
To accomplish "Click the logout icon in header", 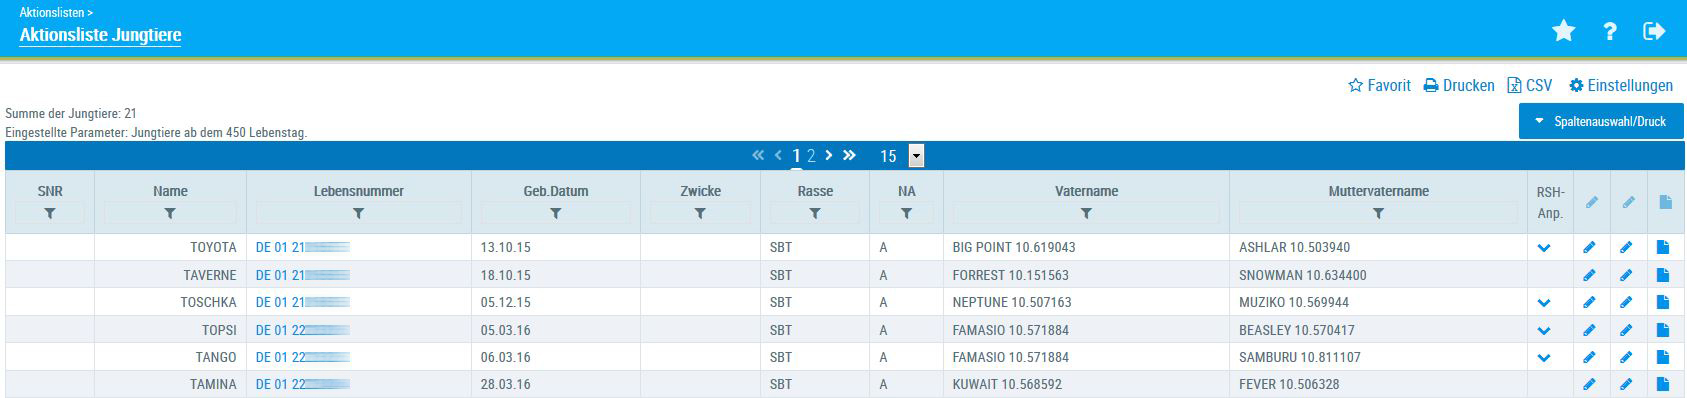I will tap(1654, 31).
